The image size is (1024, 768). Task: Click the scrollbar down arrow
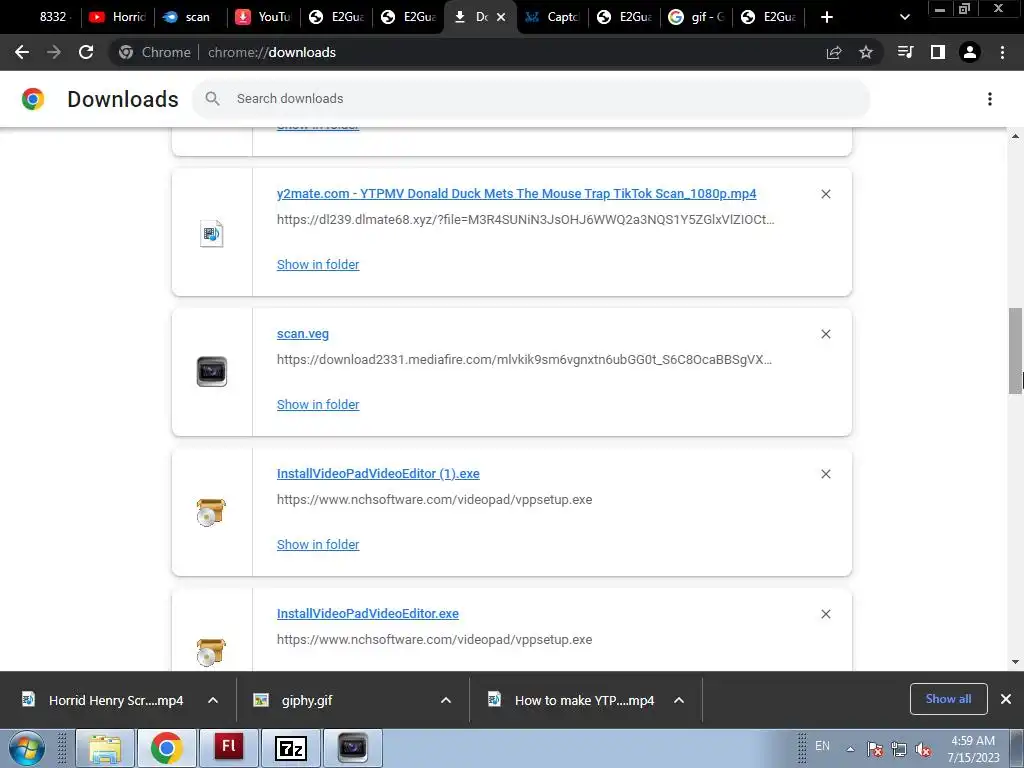pos(1015,662)
